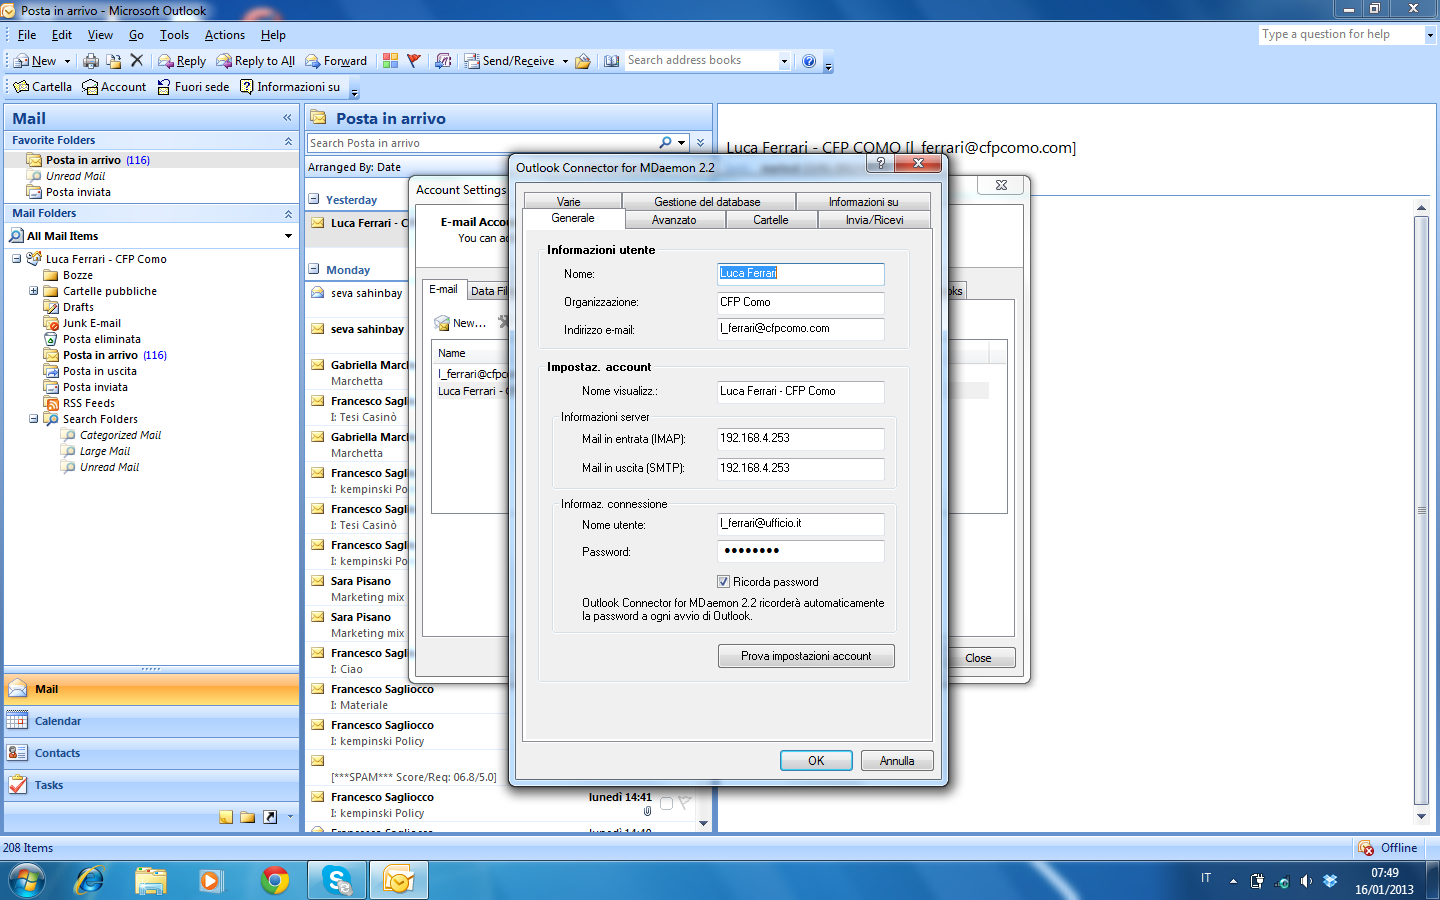Switch to the Gestione del database tab
This screenshot has width=1440, height=900.
(x=708, y=202)
